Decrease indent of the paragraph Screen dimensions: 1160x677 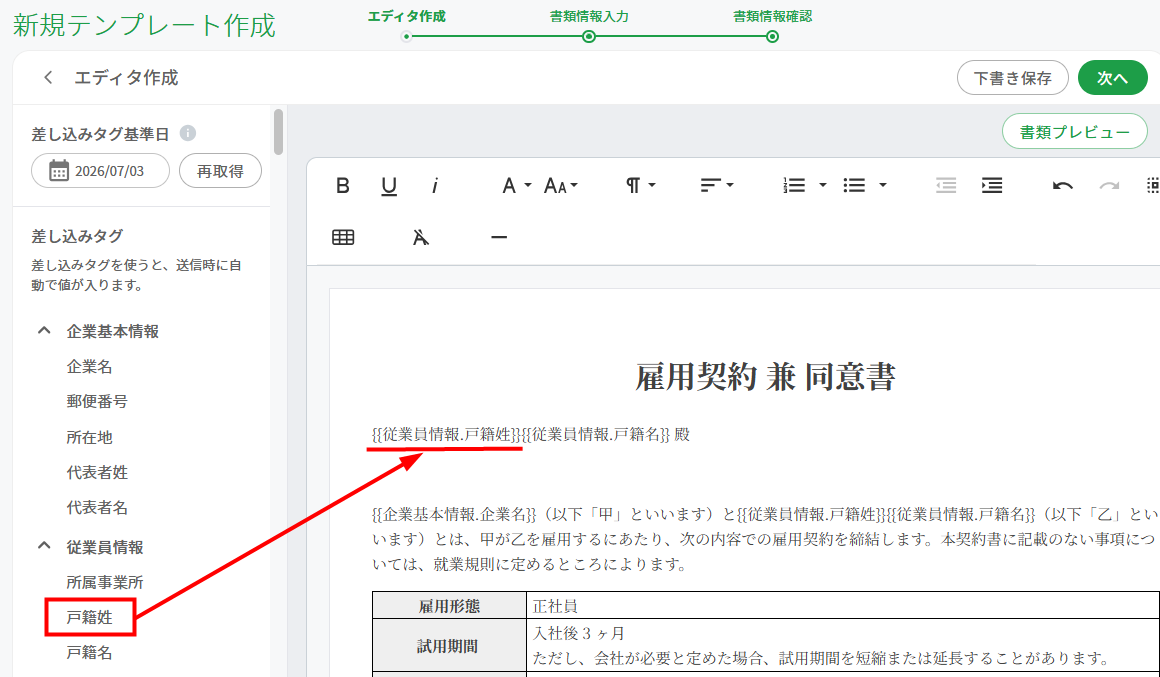point(946,185)
